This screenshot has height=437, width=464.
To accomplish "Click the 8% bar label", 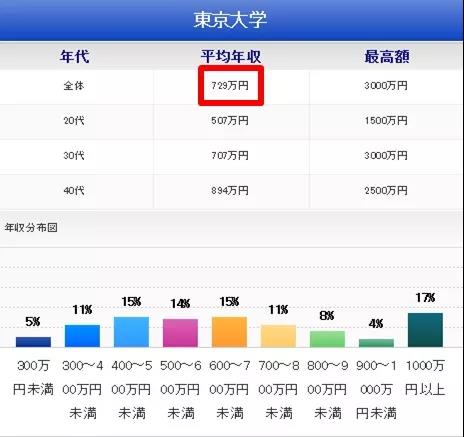I will click(327, 315).
